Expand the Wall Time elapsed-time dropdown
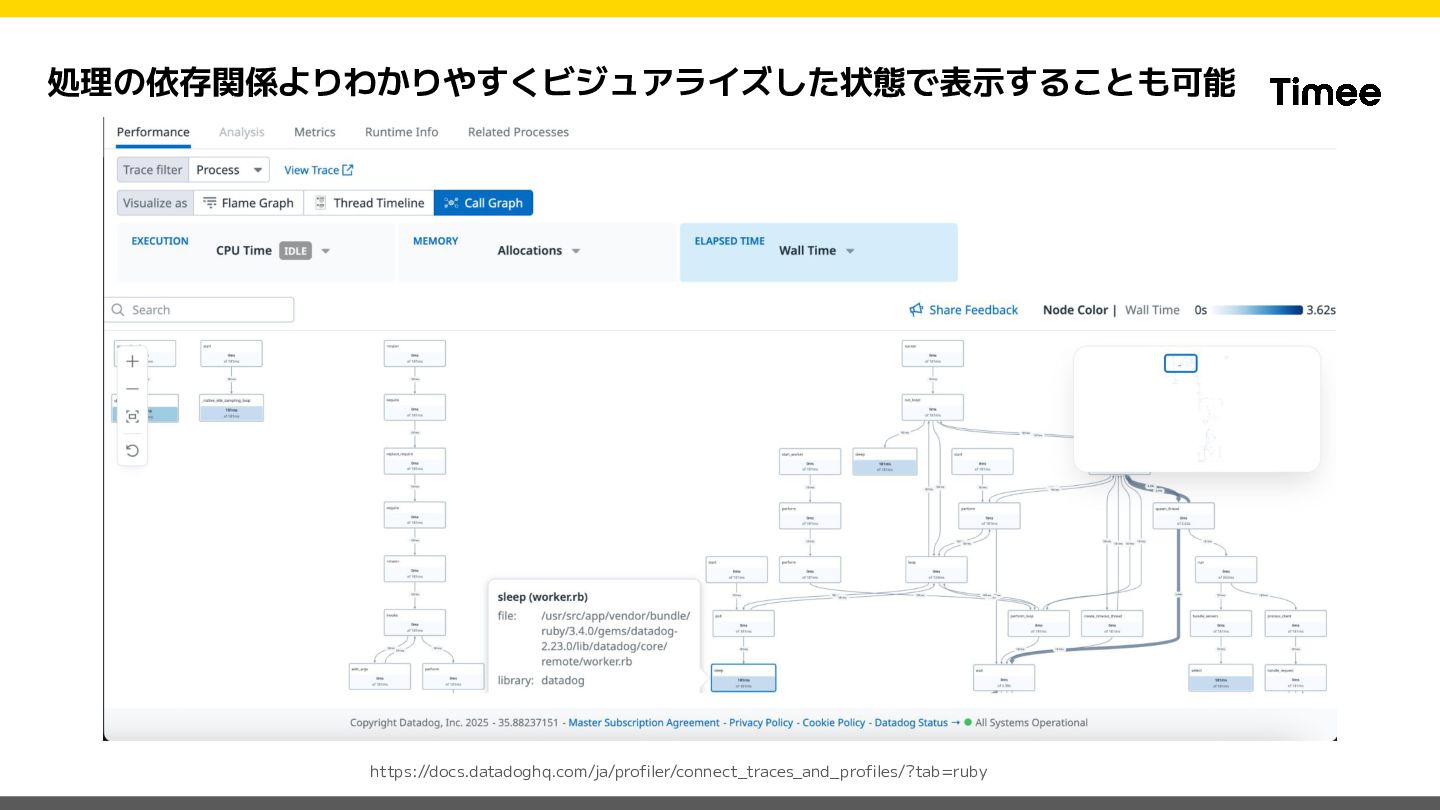The image size is (1440, 810). tap(850, 251)
